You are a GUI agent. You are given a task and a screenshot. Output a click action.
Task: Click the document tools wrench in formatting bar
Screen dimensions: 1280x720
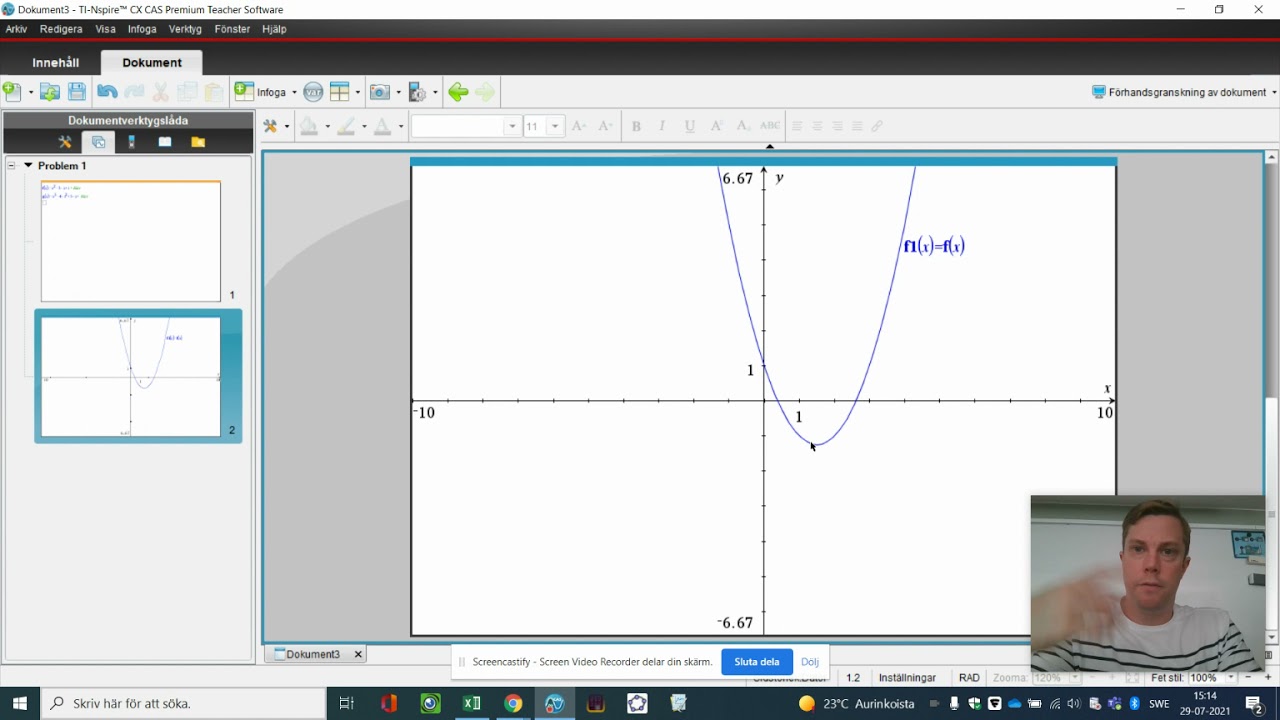[270, 126]
